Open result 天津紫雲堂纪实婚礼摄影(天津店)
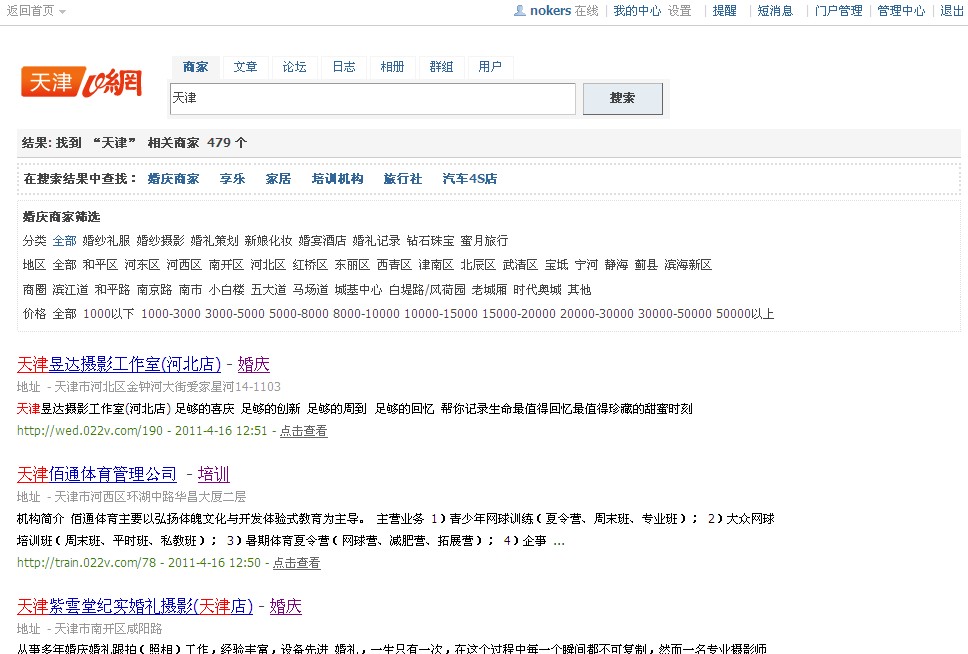Image resolution: width=968 pixels, height=654 pixels. [135, 606]
